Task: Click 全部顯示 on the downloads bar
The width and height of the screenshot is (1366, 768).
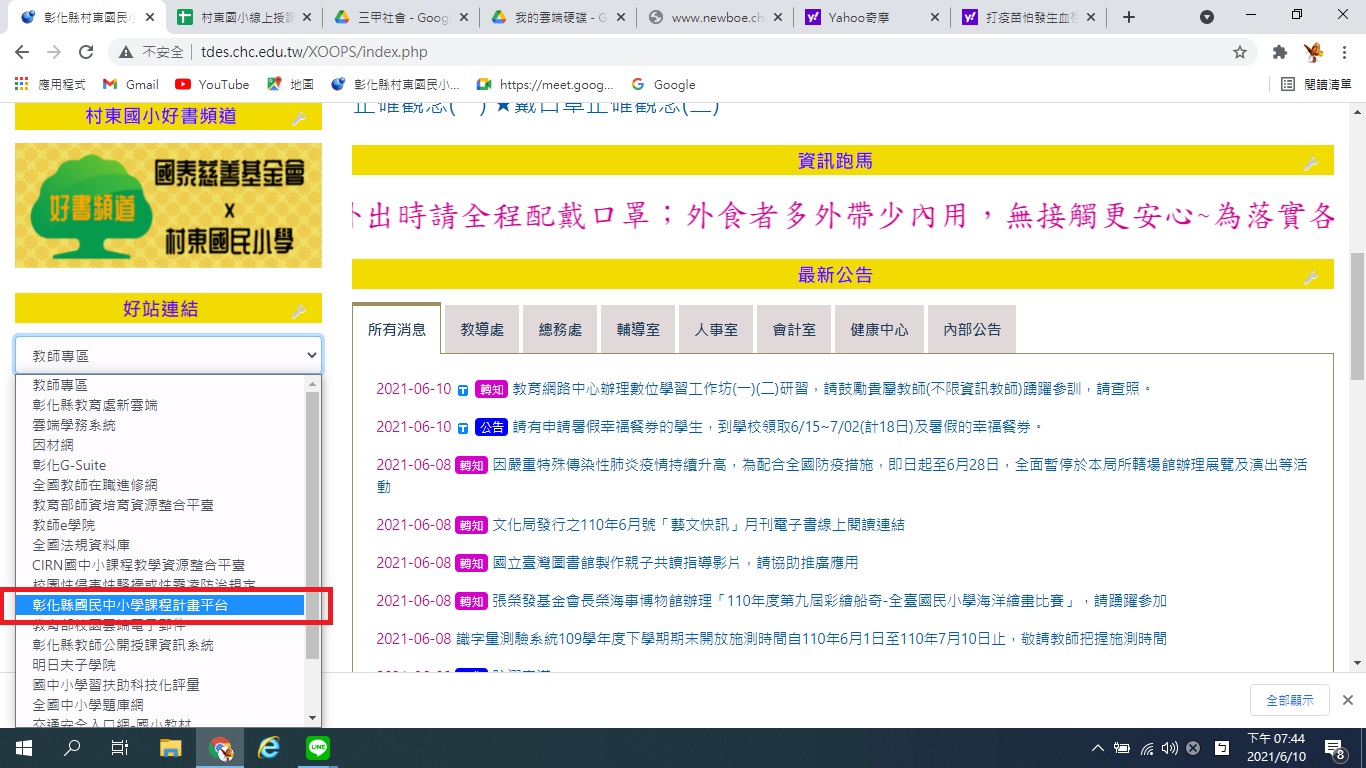Action: (x=1289, y=700)
